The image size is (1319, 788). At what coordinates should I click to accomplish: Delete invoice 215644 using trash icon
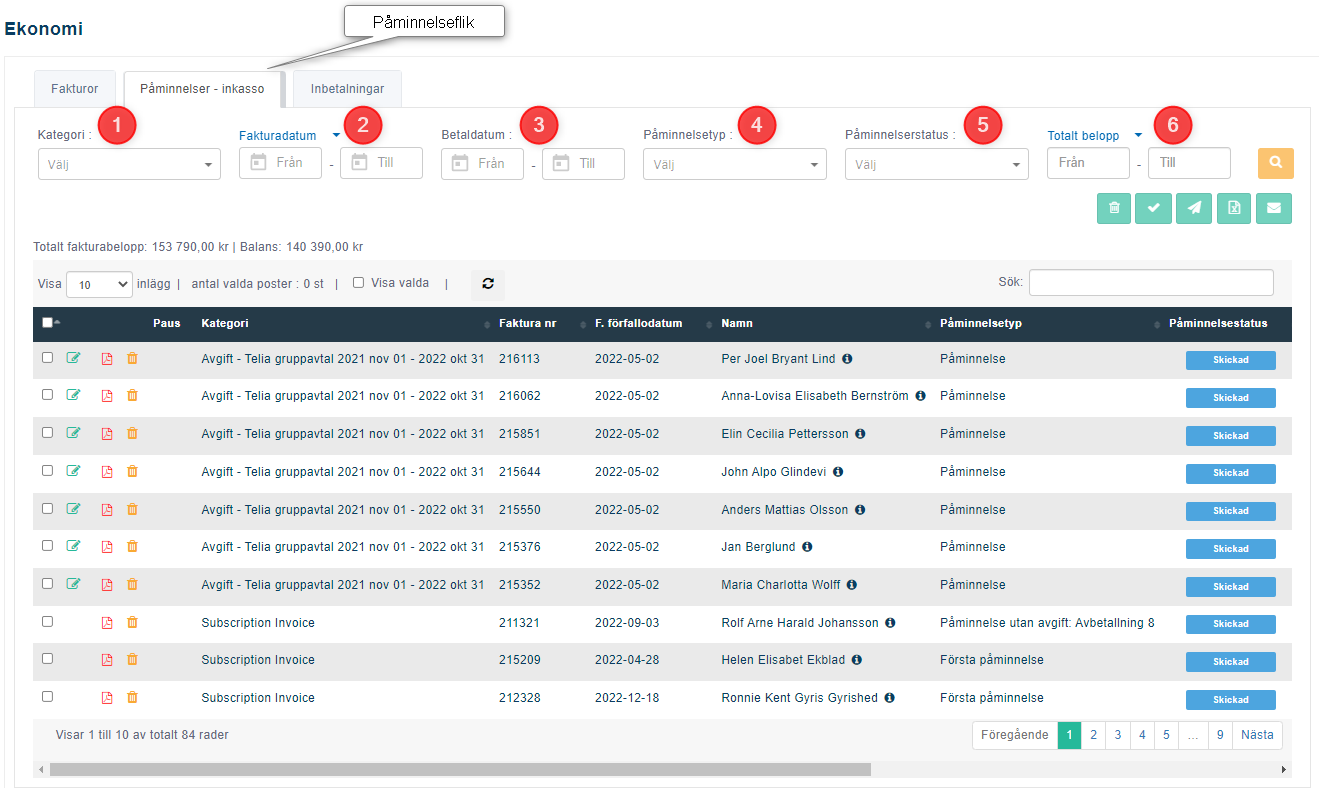pyautogui.click(x=132, y=471)
